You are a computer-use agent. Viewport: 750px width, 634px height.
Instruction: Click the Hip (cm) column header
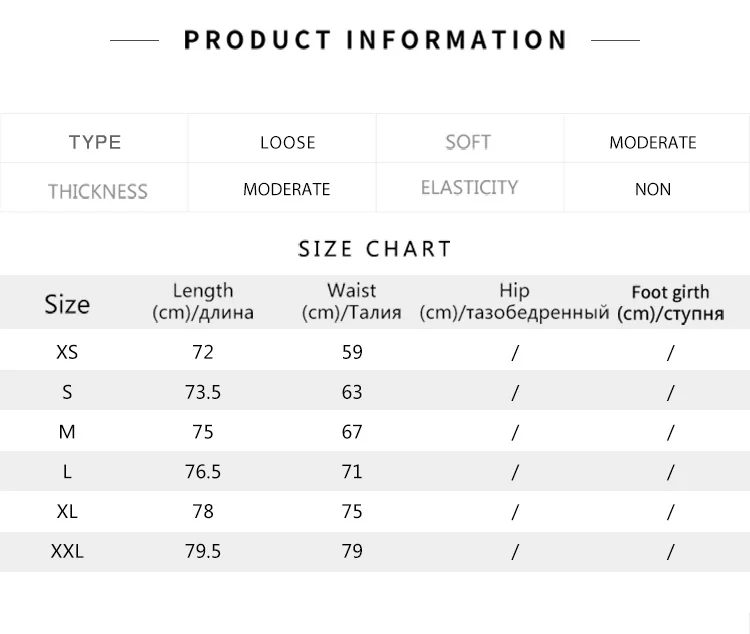[x=514, y=301]
